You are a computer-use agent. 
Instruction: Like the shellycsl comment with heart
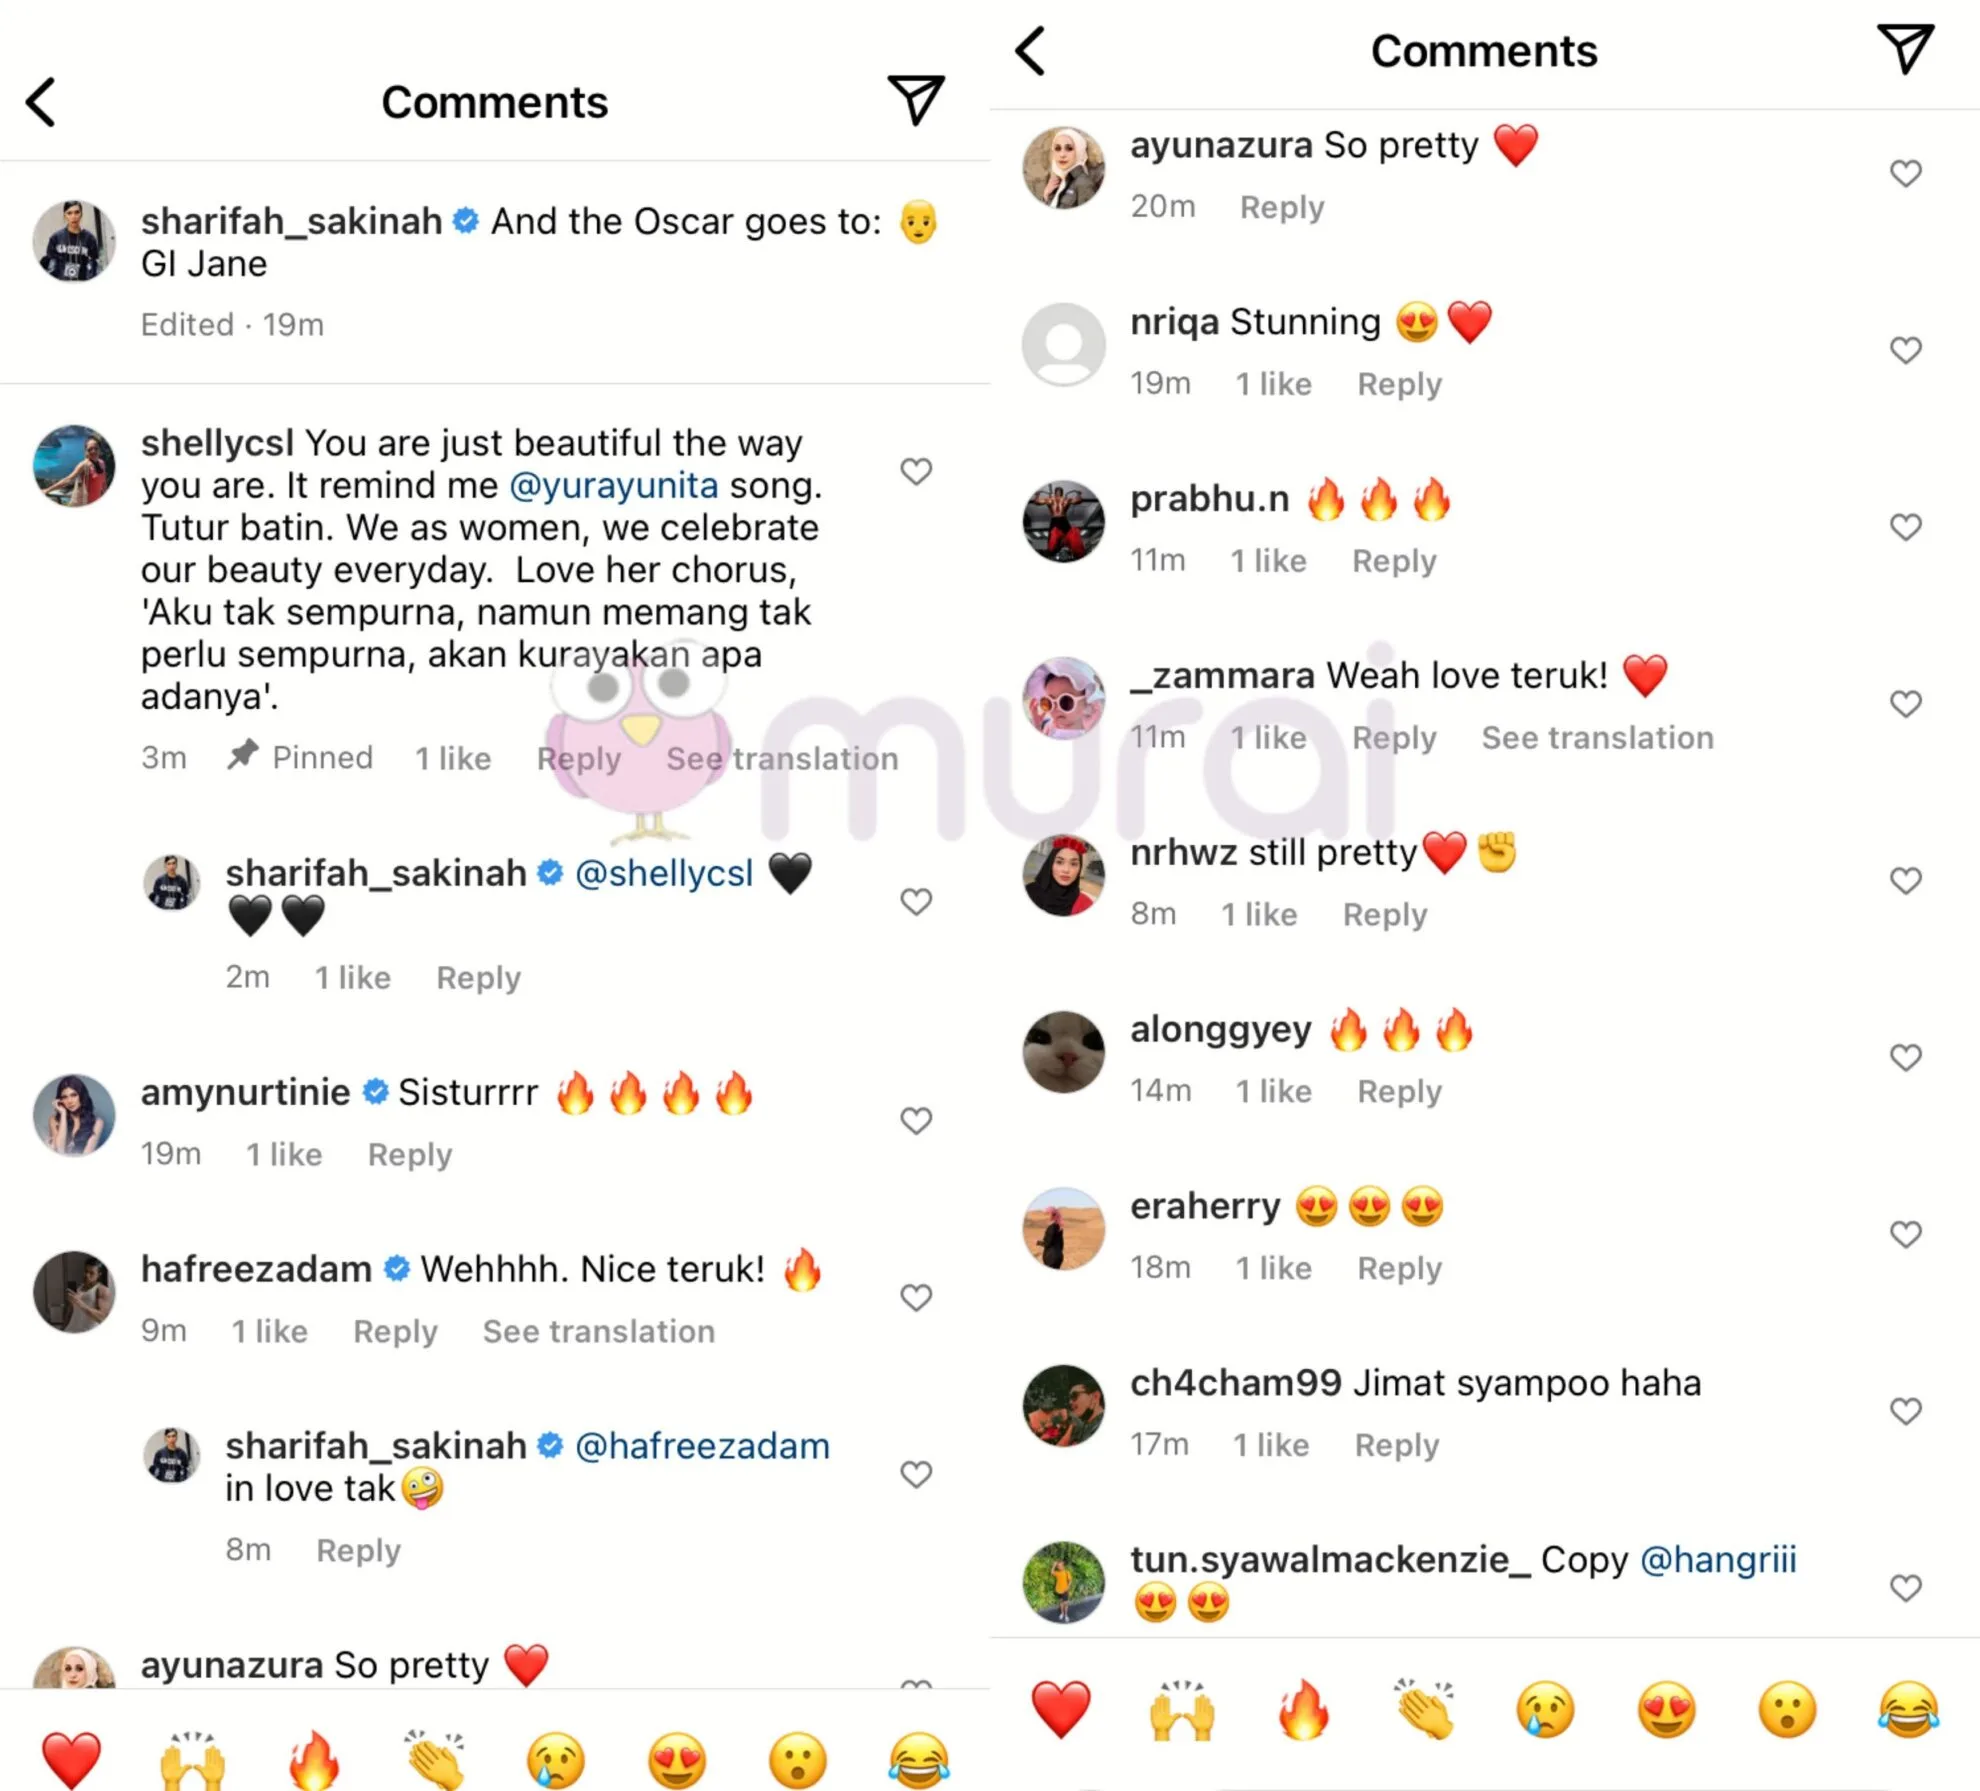916,471
